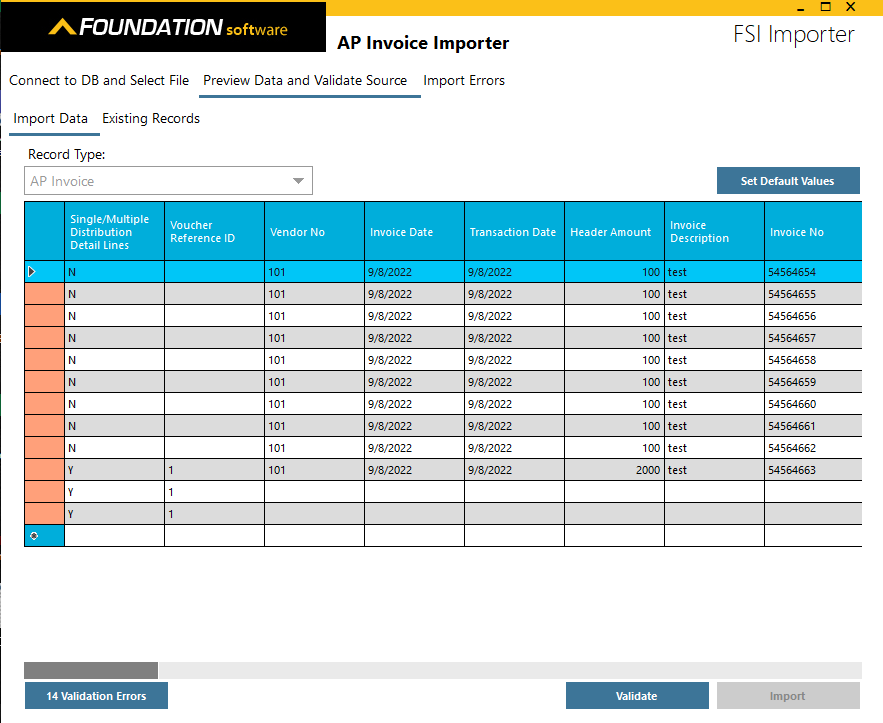The width and height of the screenshot is (883, 723).
Task: Click the empty Vendor No cell in the new row
Action: [x=314, y=535]
